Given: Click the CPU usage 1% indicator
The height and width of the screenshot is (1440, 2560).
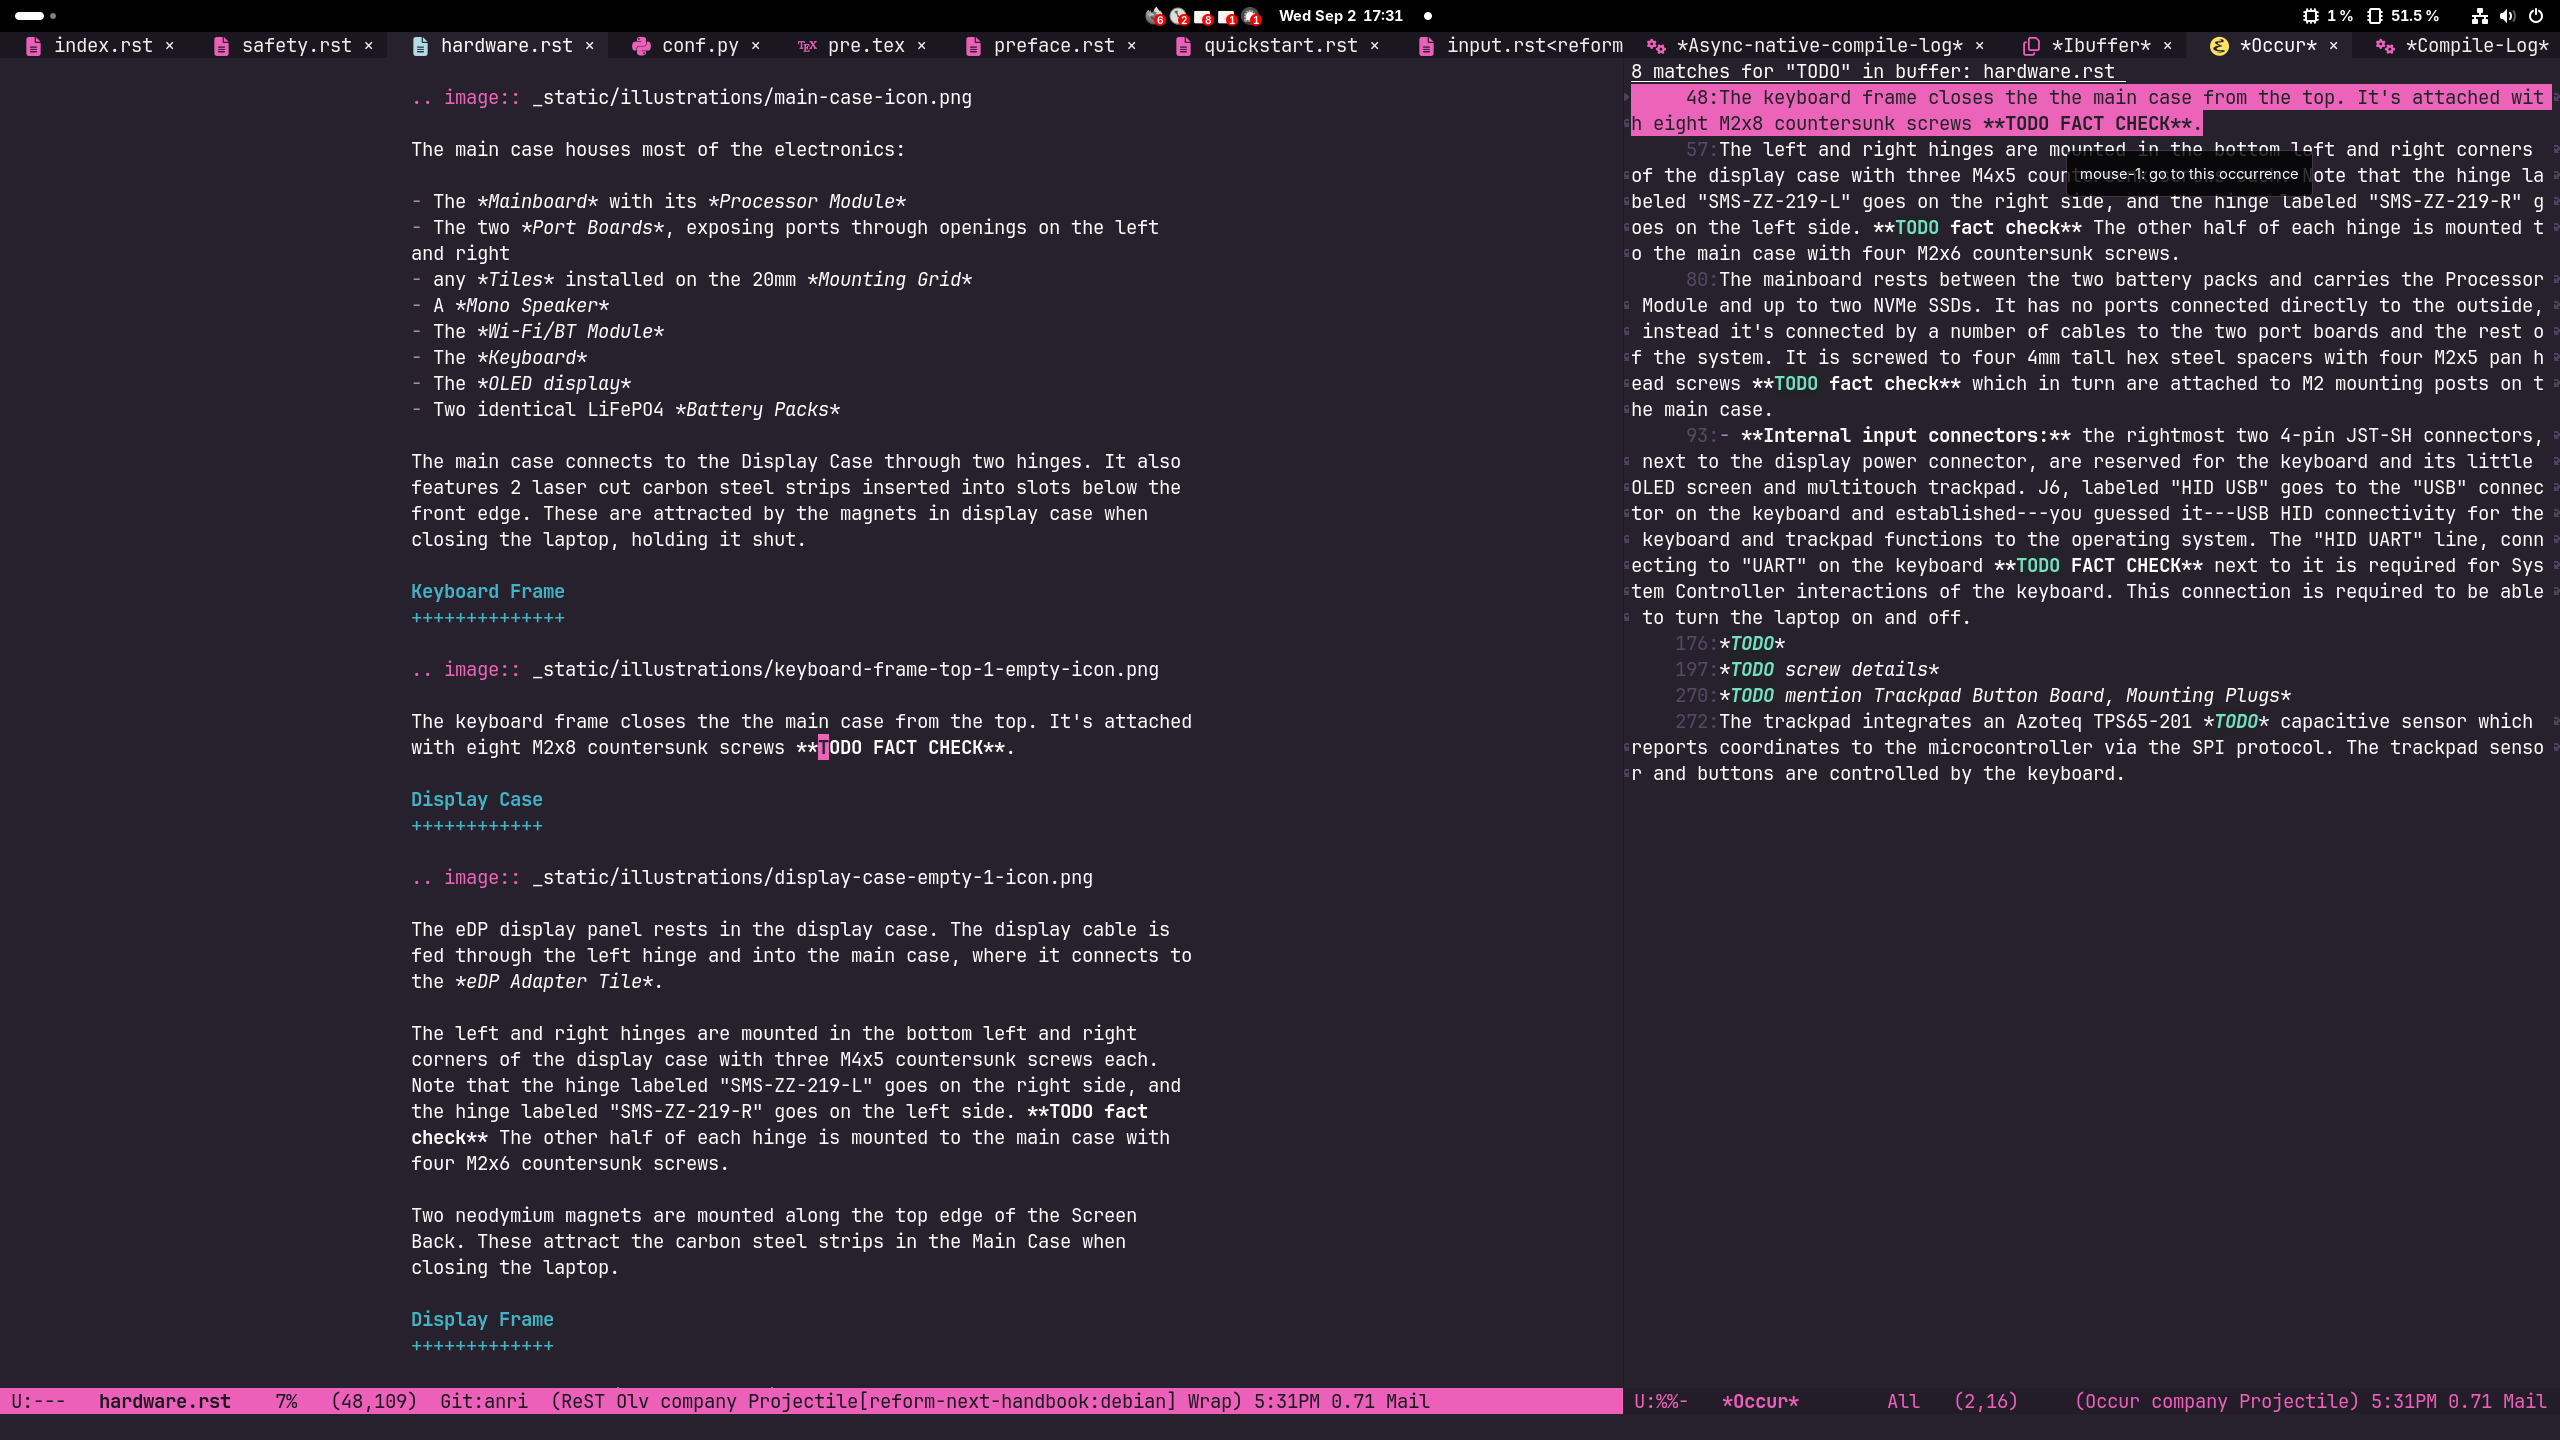Looking at the screenshot, I should pyautogui.click(x=2327, y=16).
